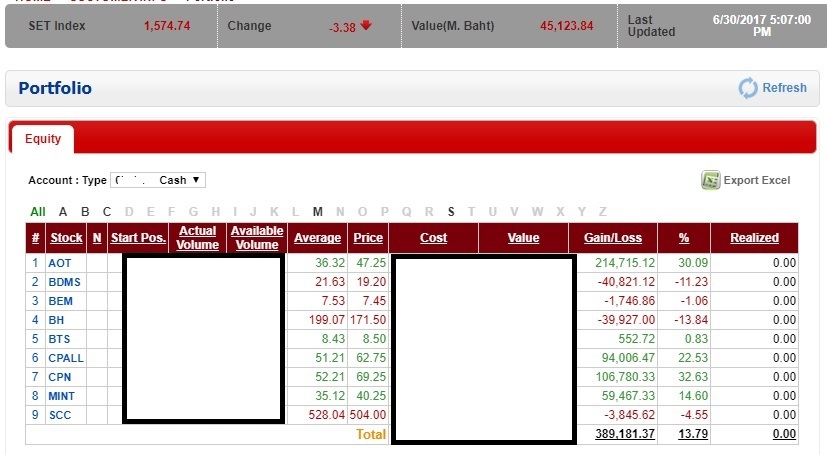The width and height of the screenshot is (827, 455).
Task: Filter stocks by letter S
Action: click(x=451, y=212)
